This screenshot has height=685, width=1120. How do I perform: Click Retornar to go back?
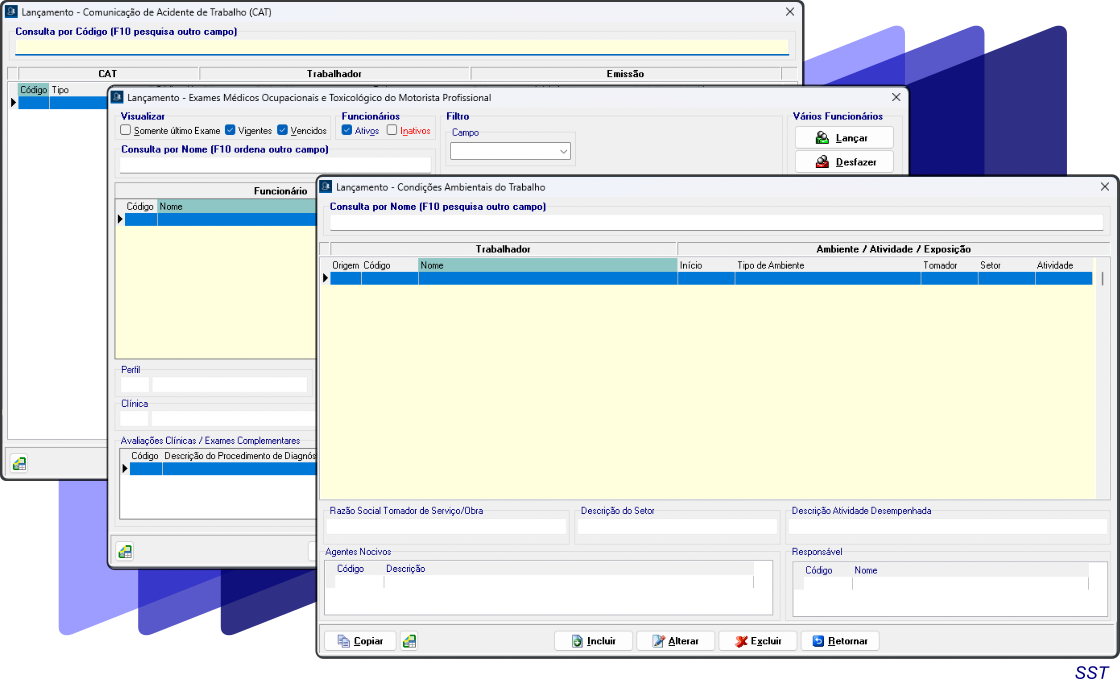coord(840,641)
